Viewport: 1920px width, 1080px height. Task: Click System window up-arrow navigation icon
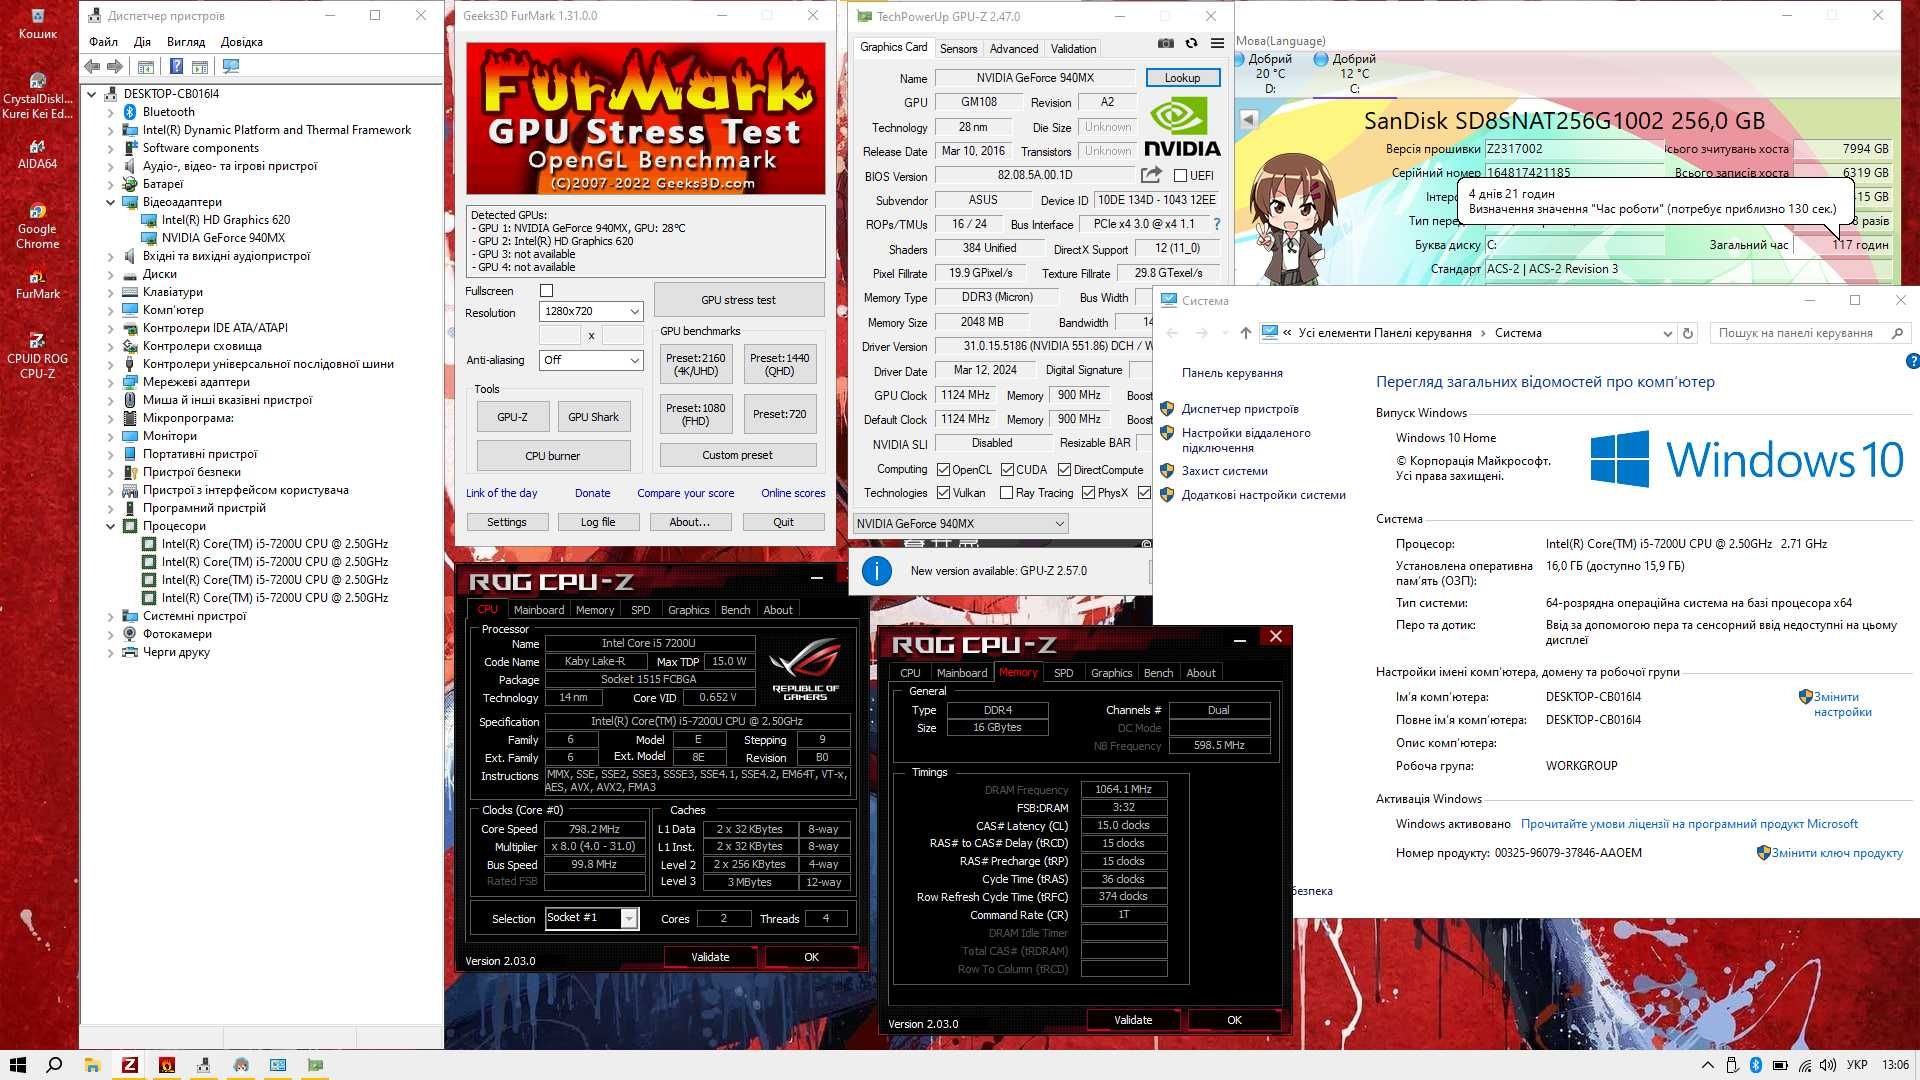(1245, 333)
